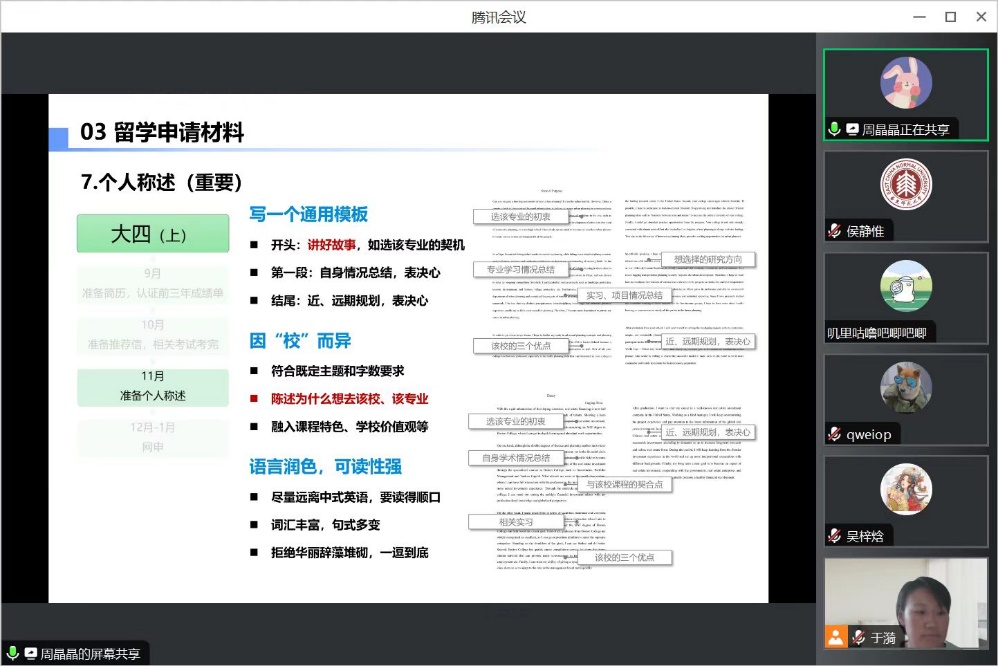Click the shared slide titled 03 留学申请材料

click(x=408, y=348)
